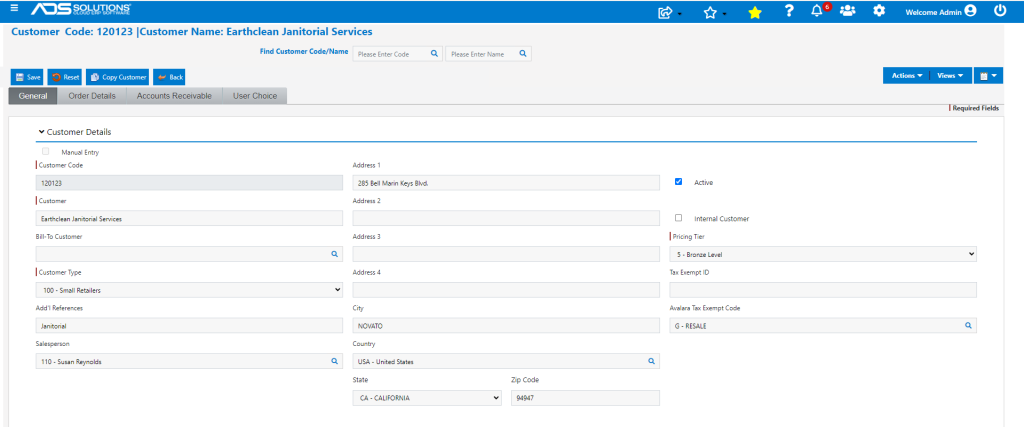Uncheck the Active checkbox
The width and height of the screenshot is (1024, 427).
679,182
